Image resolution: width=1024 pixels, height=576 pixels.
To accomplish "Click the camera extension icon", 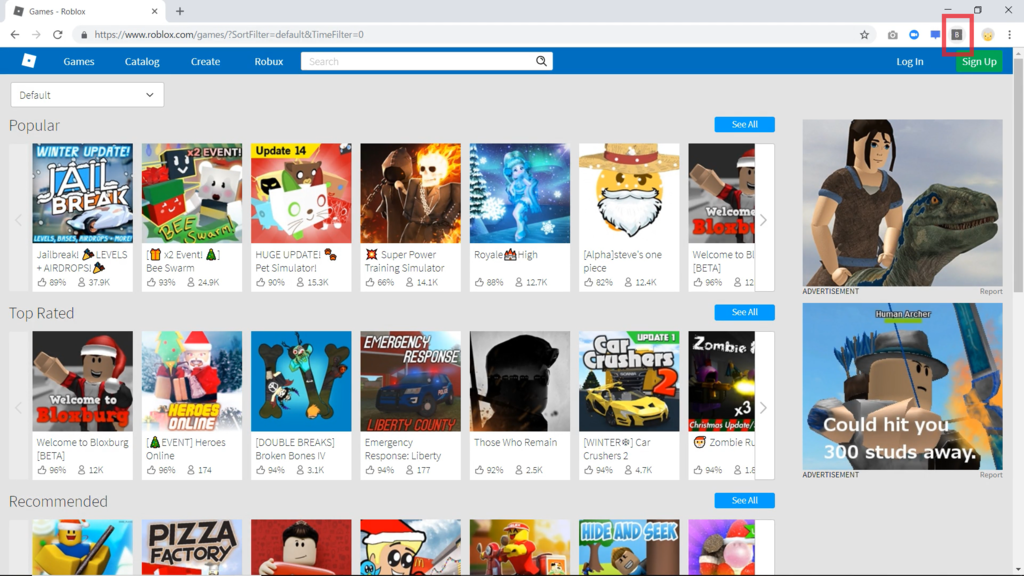I will (x=892, y=35).
